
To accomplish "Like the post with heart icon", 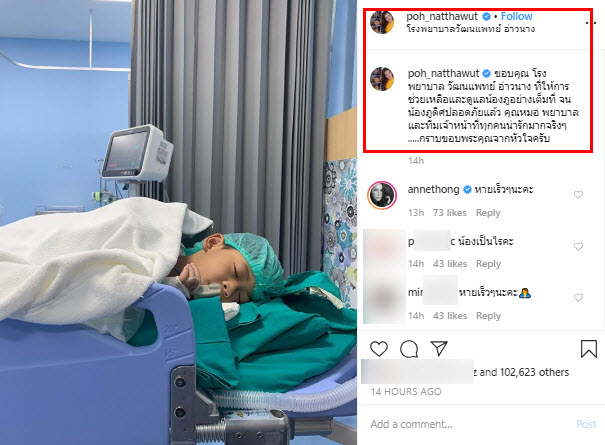I will tap(379, 349).
